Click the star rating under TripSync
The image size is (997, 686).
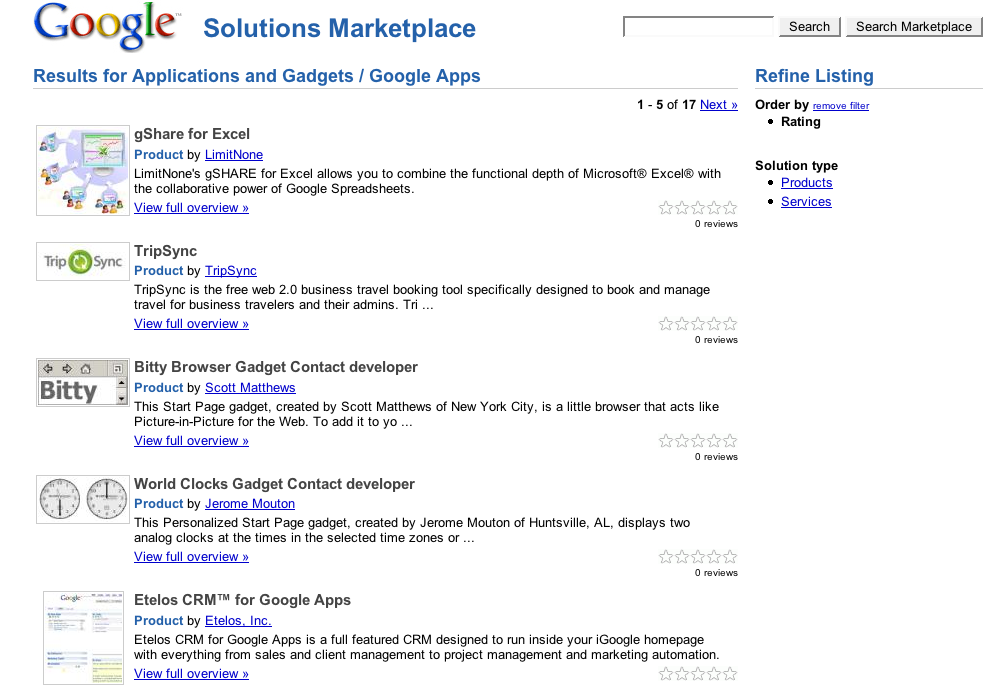point(698,324)
